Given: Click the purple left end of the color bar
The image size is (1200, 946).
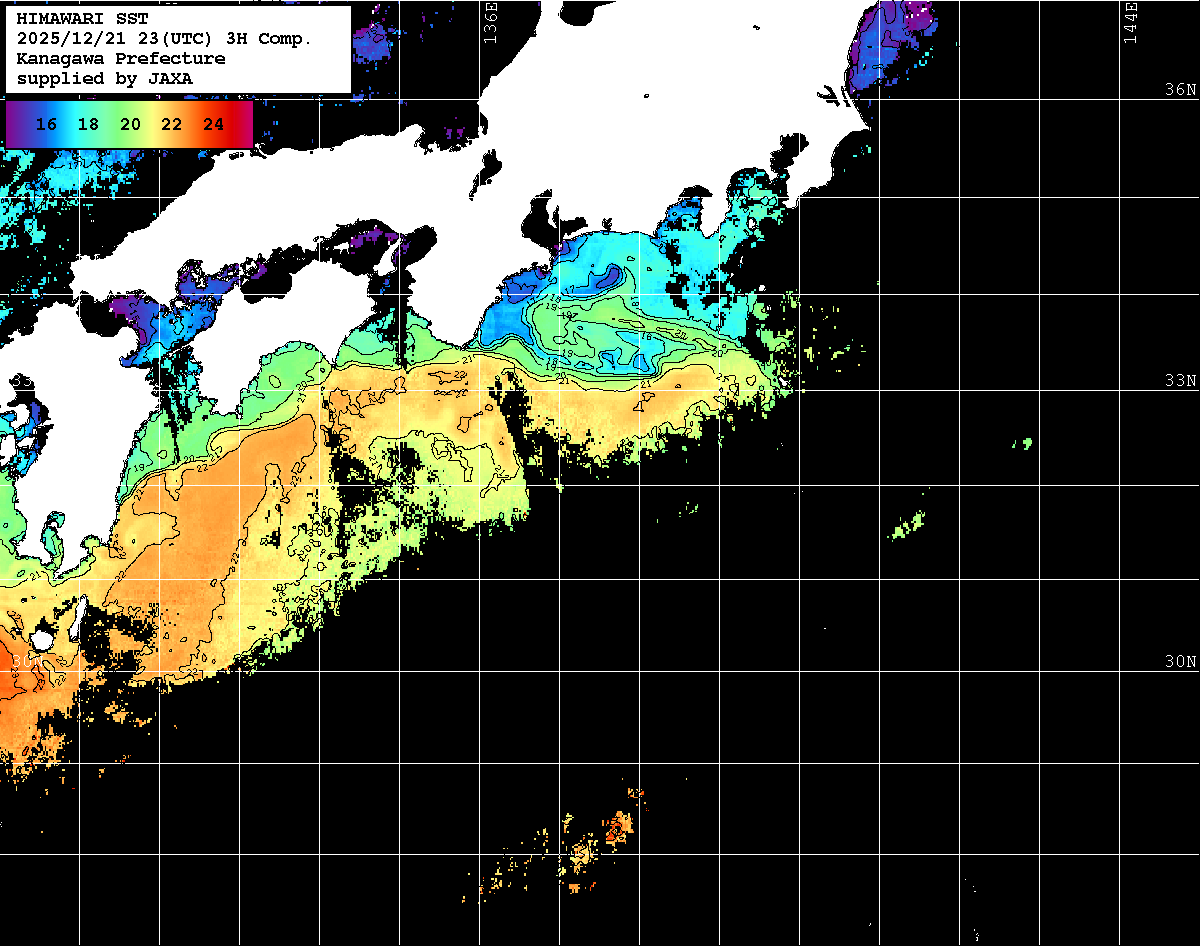Looking at the screenshot, I should coord(14,125).
